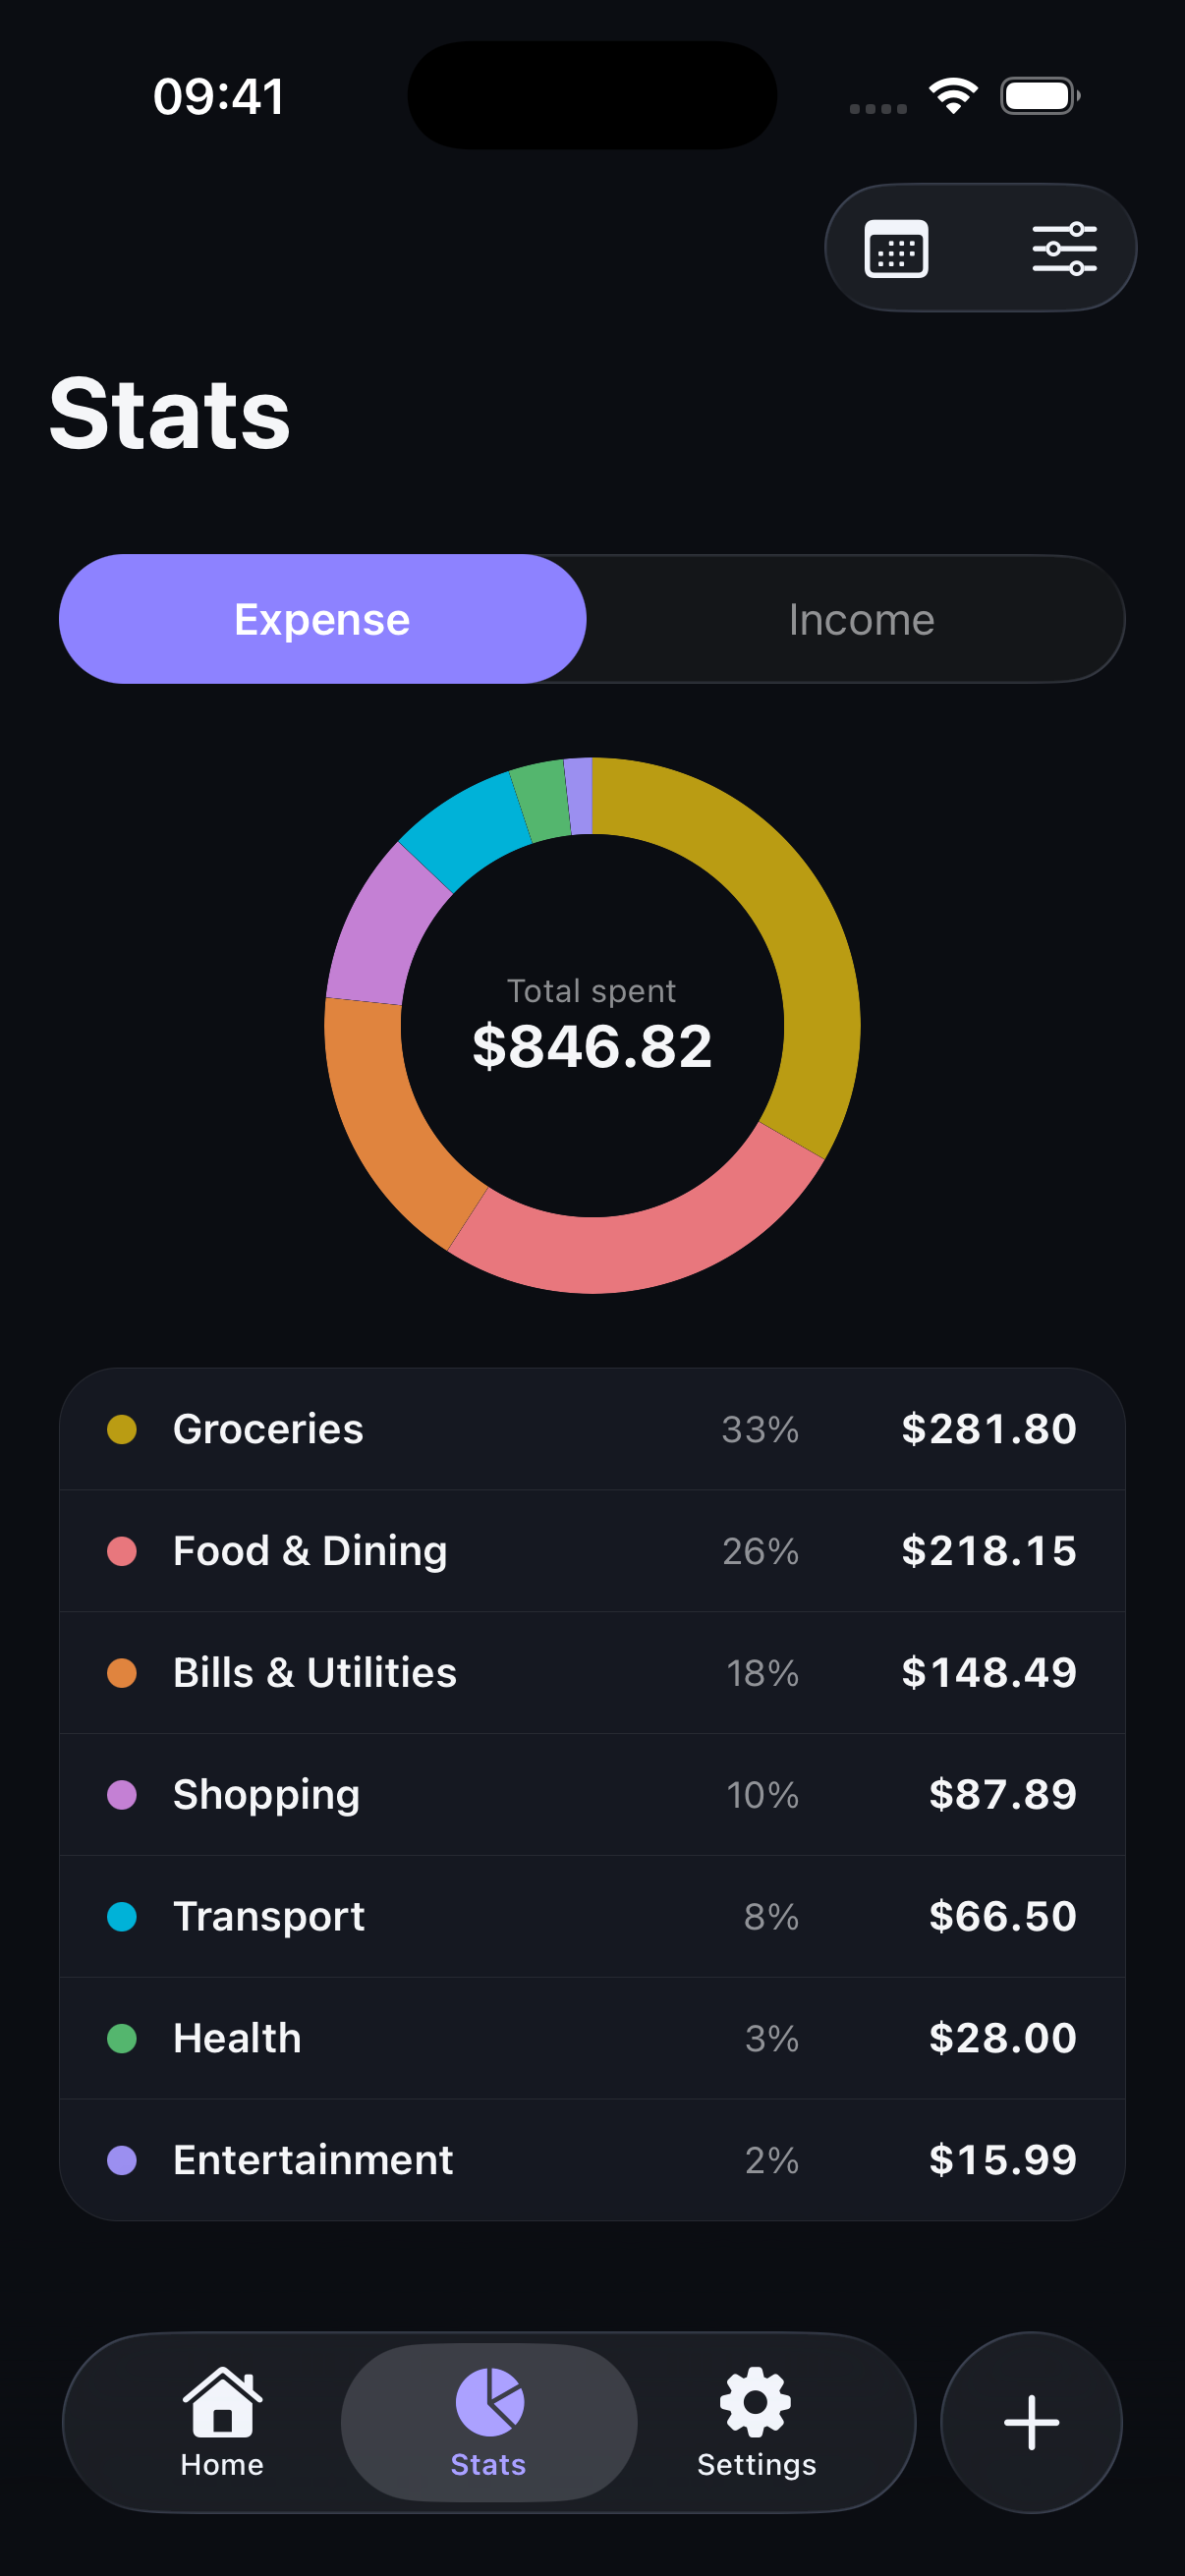
Task: Select the Entertainment $15.99 row
Action: coord(592,2160)
